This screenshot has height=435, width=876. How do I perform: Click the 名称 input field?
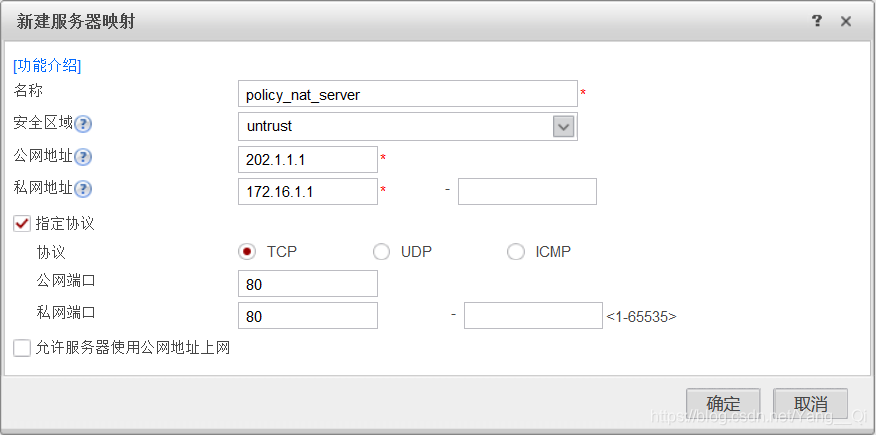click(407, 94)
